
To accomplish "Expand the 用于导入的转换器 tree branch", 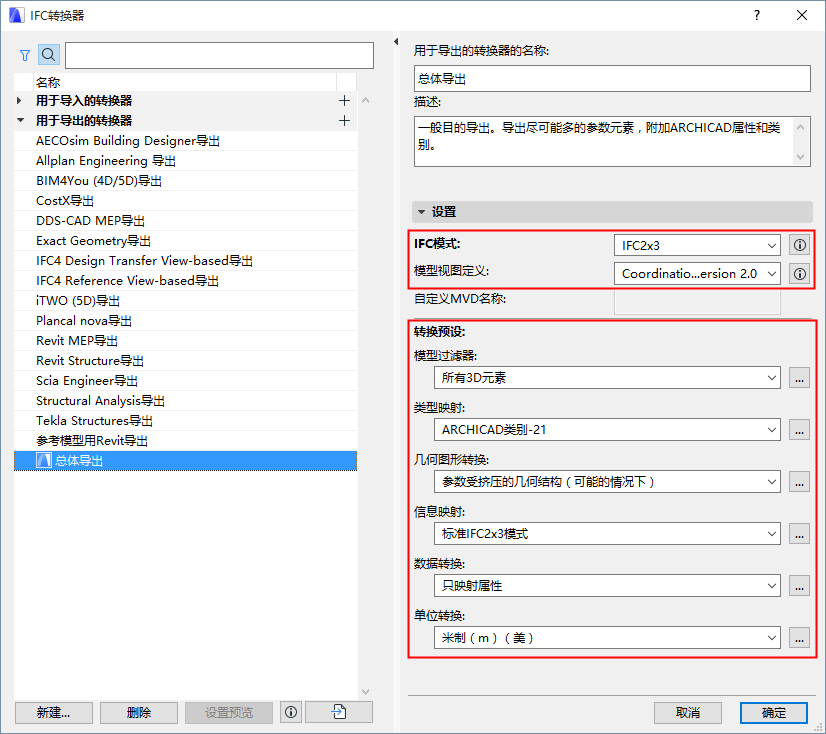I will pos(17,100).
